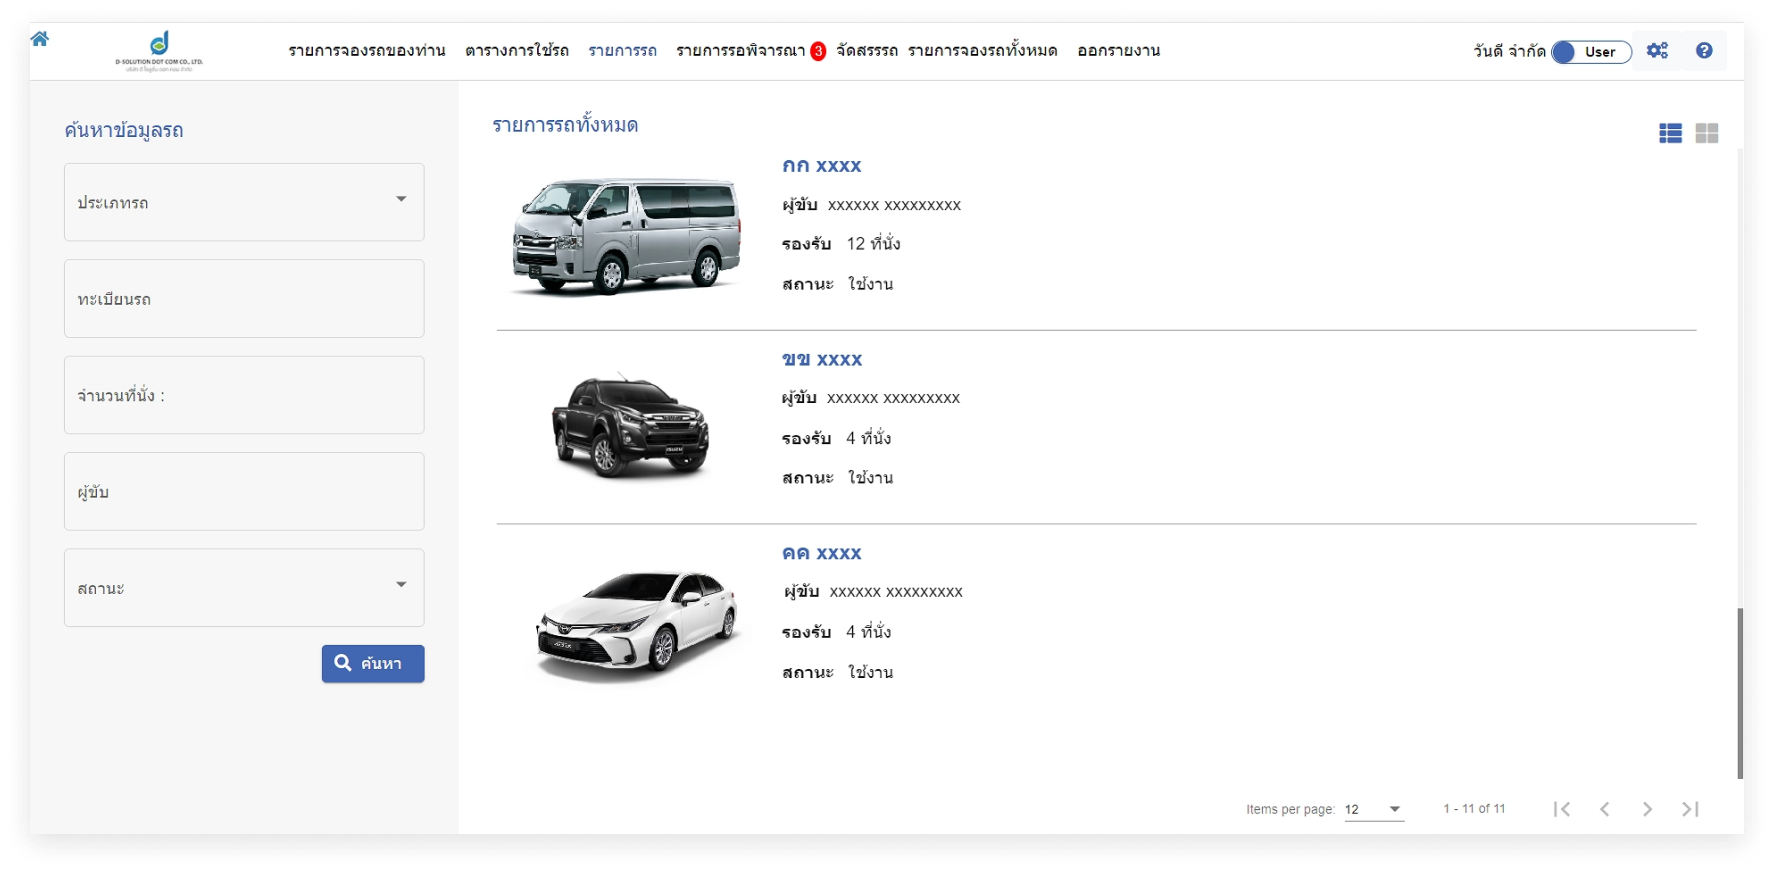The width and height of the screenshot is (1774, 872).
Task: Open ตารางการใช้รถ menu
Action: click(517, 51)
